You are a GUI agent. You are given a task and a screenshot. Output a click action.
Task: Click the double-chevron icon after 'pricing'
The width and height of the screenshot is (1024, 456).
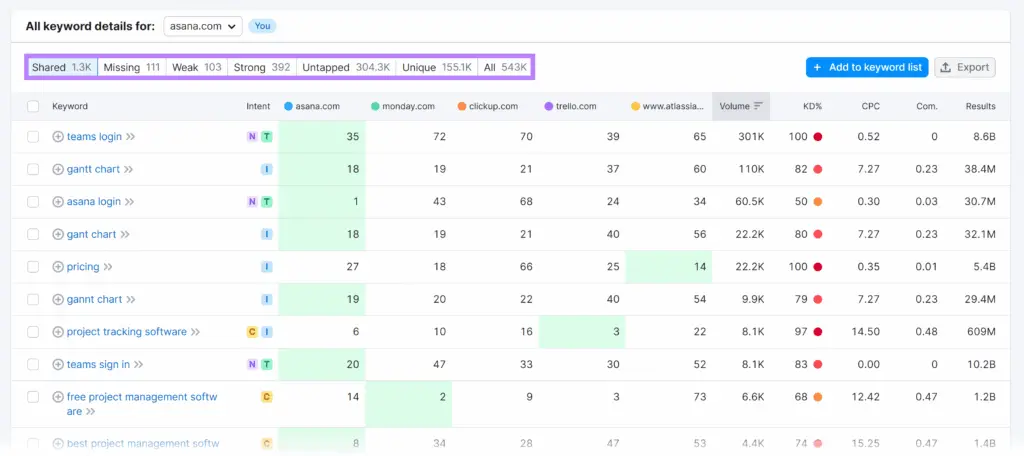pos(108,267)
